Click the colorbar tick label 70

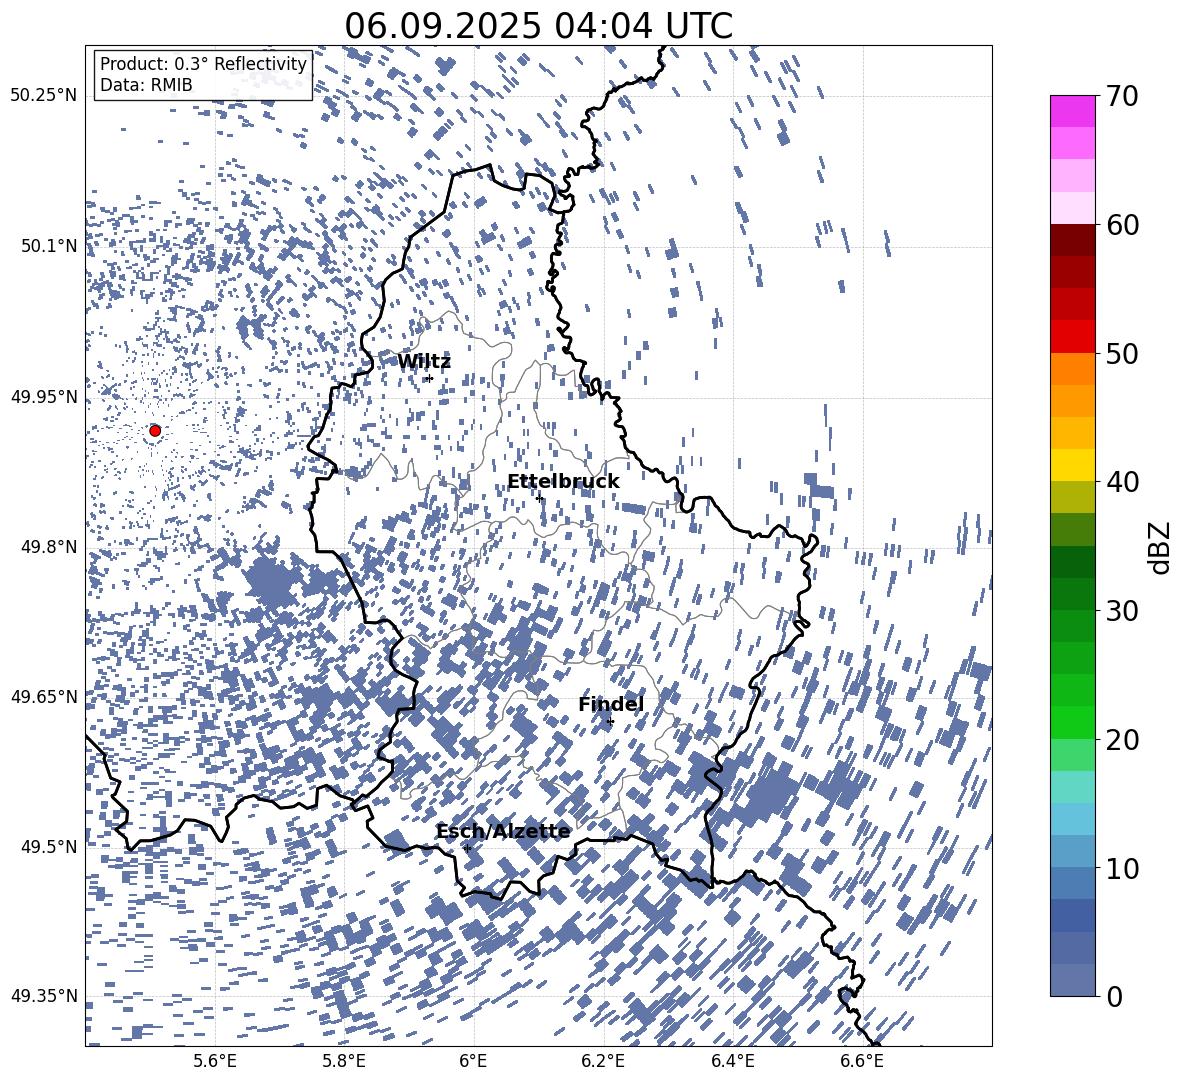(1121, 96)
